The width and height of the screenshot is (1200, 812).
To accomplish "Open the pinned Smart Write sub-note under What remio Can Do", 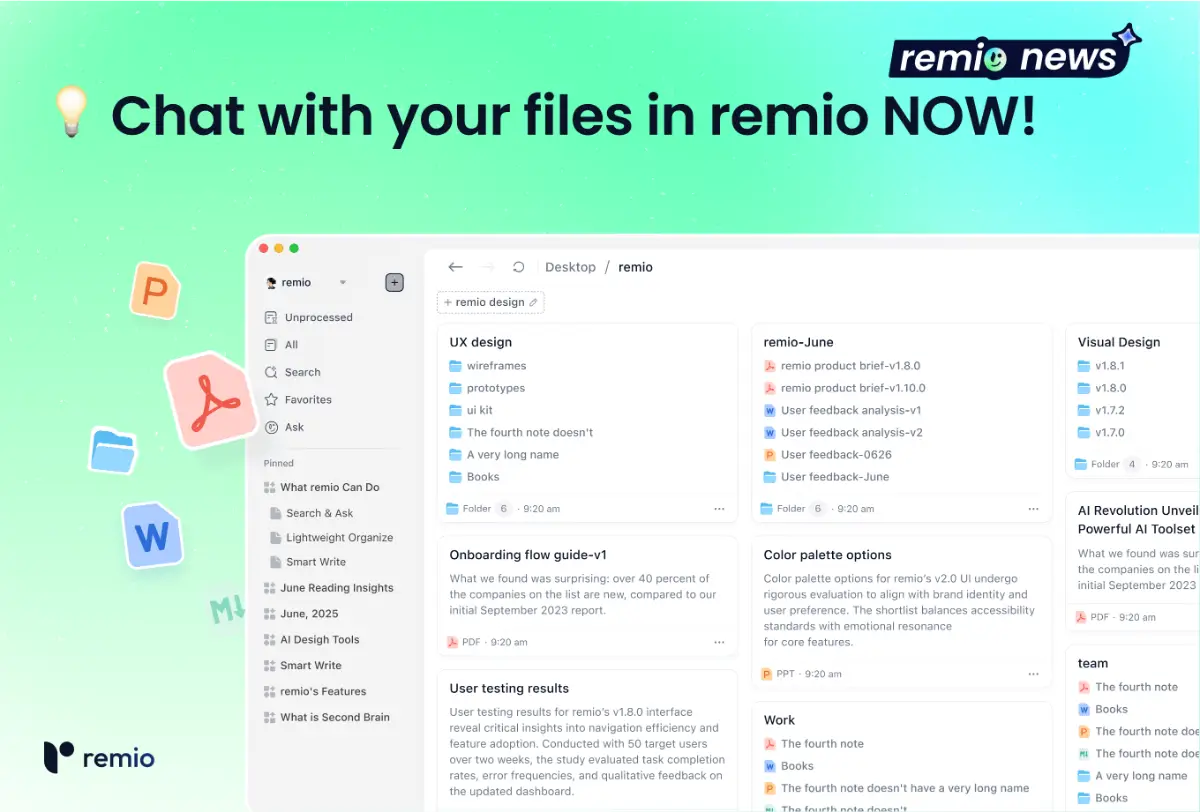I will tap(316, 562).
